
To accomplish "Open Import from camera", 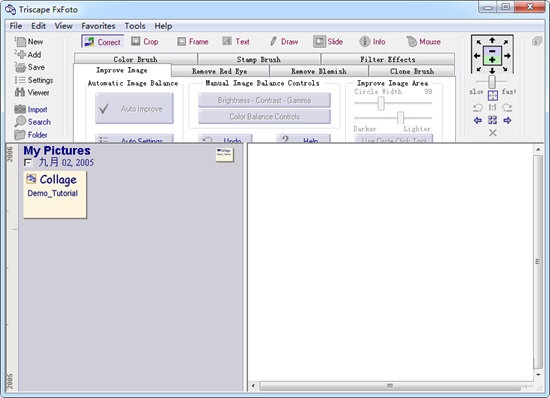I will [x=31, y=109].
